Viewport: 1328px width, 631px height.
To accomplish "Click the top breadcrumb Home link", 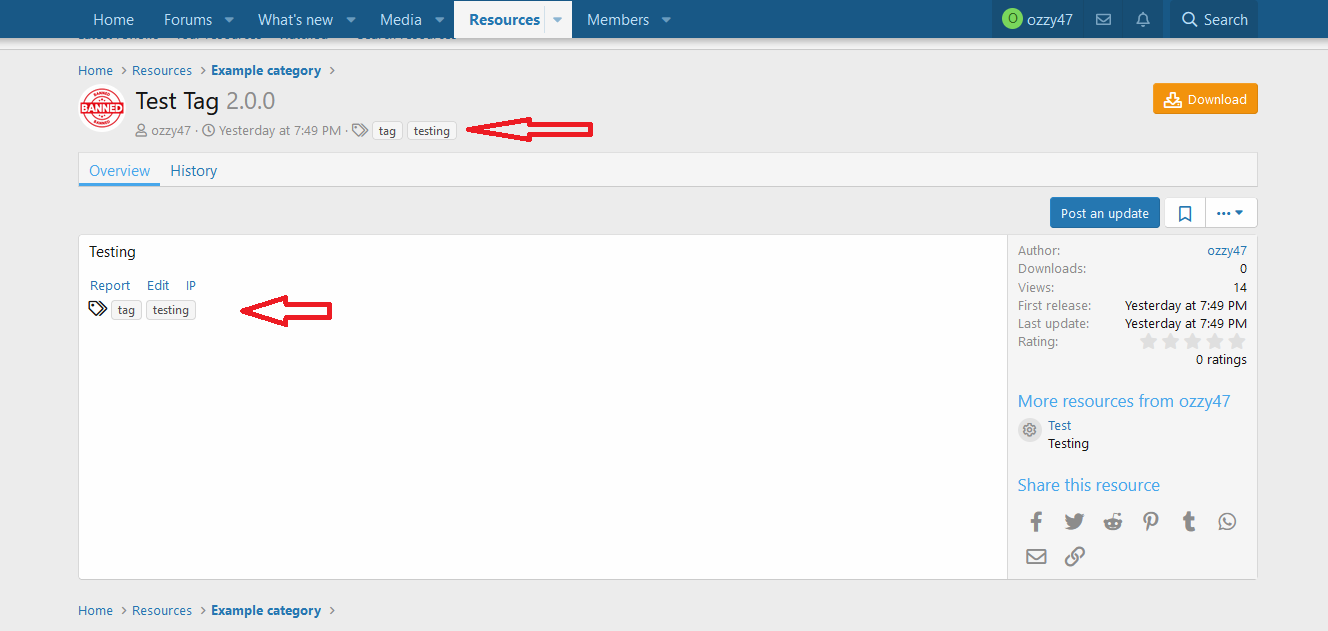I will (x=96, y=70).
